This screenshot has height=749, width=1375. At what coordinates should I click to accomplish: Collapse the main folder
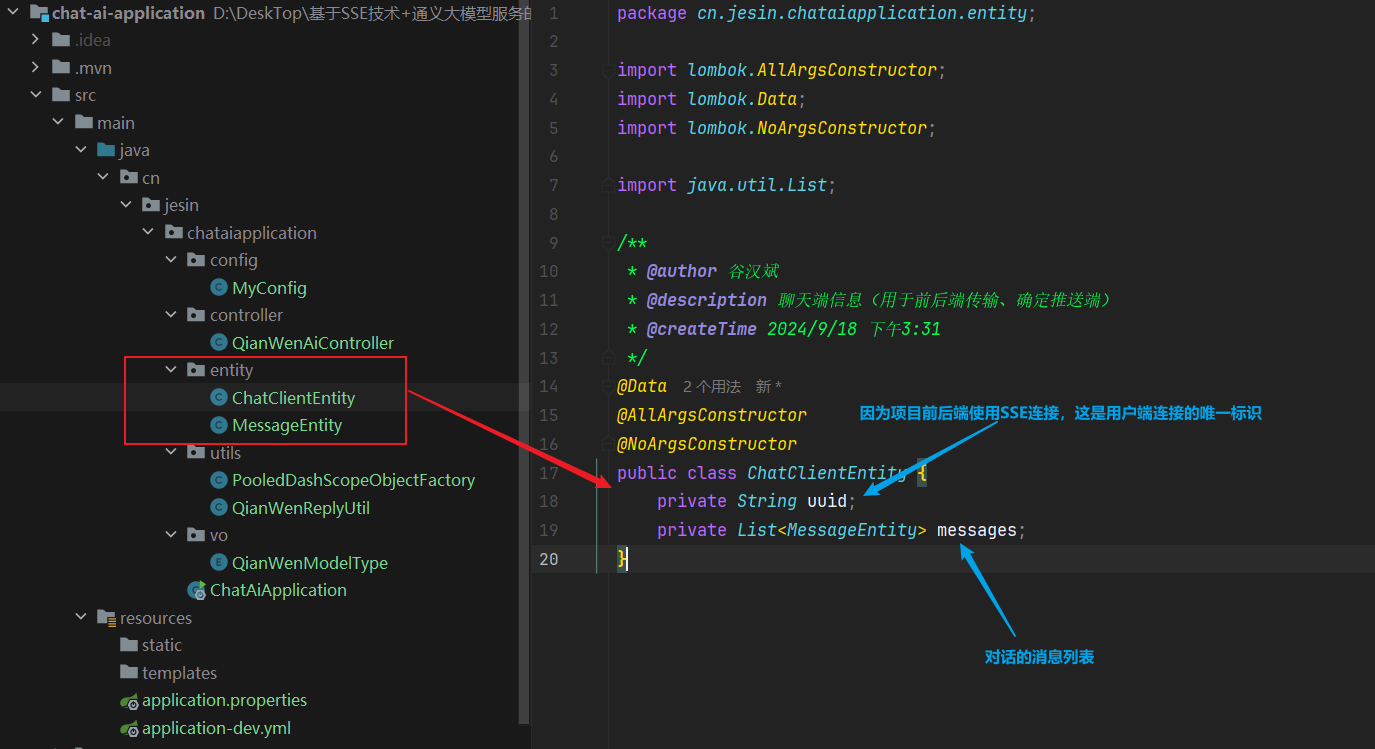[58, 123]
